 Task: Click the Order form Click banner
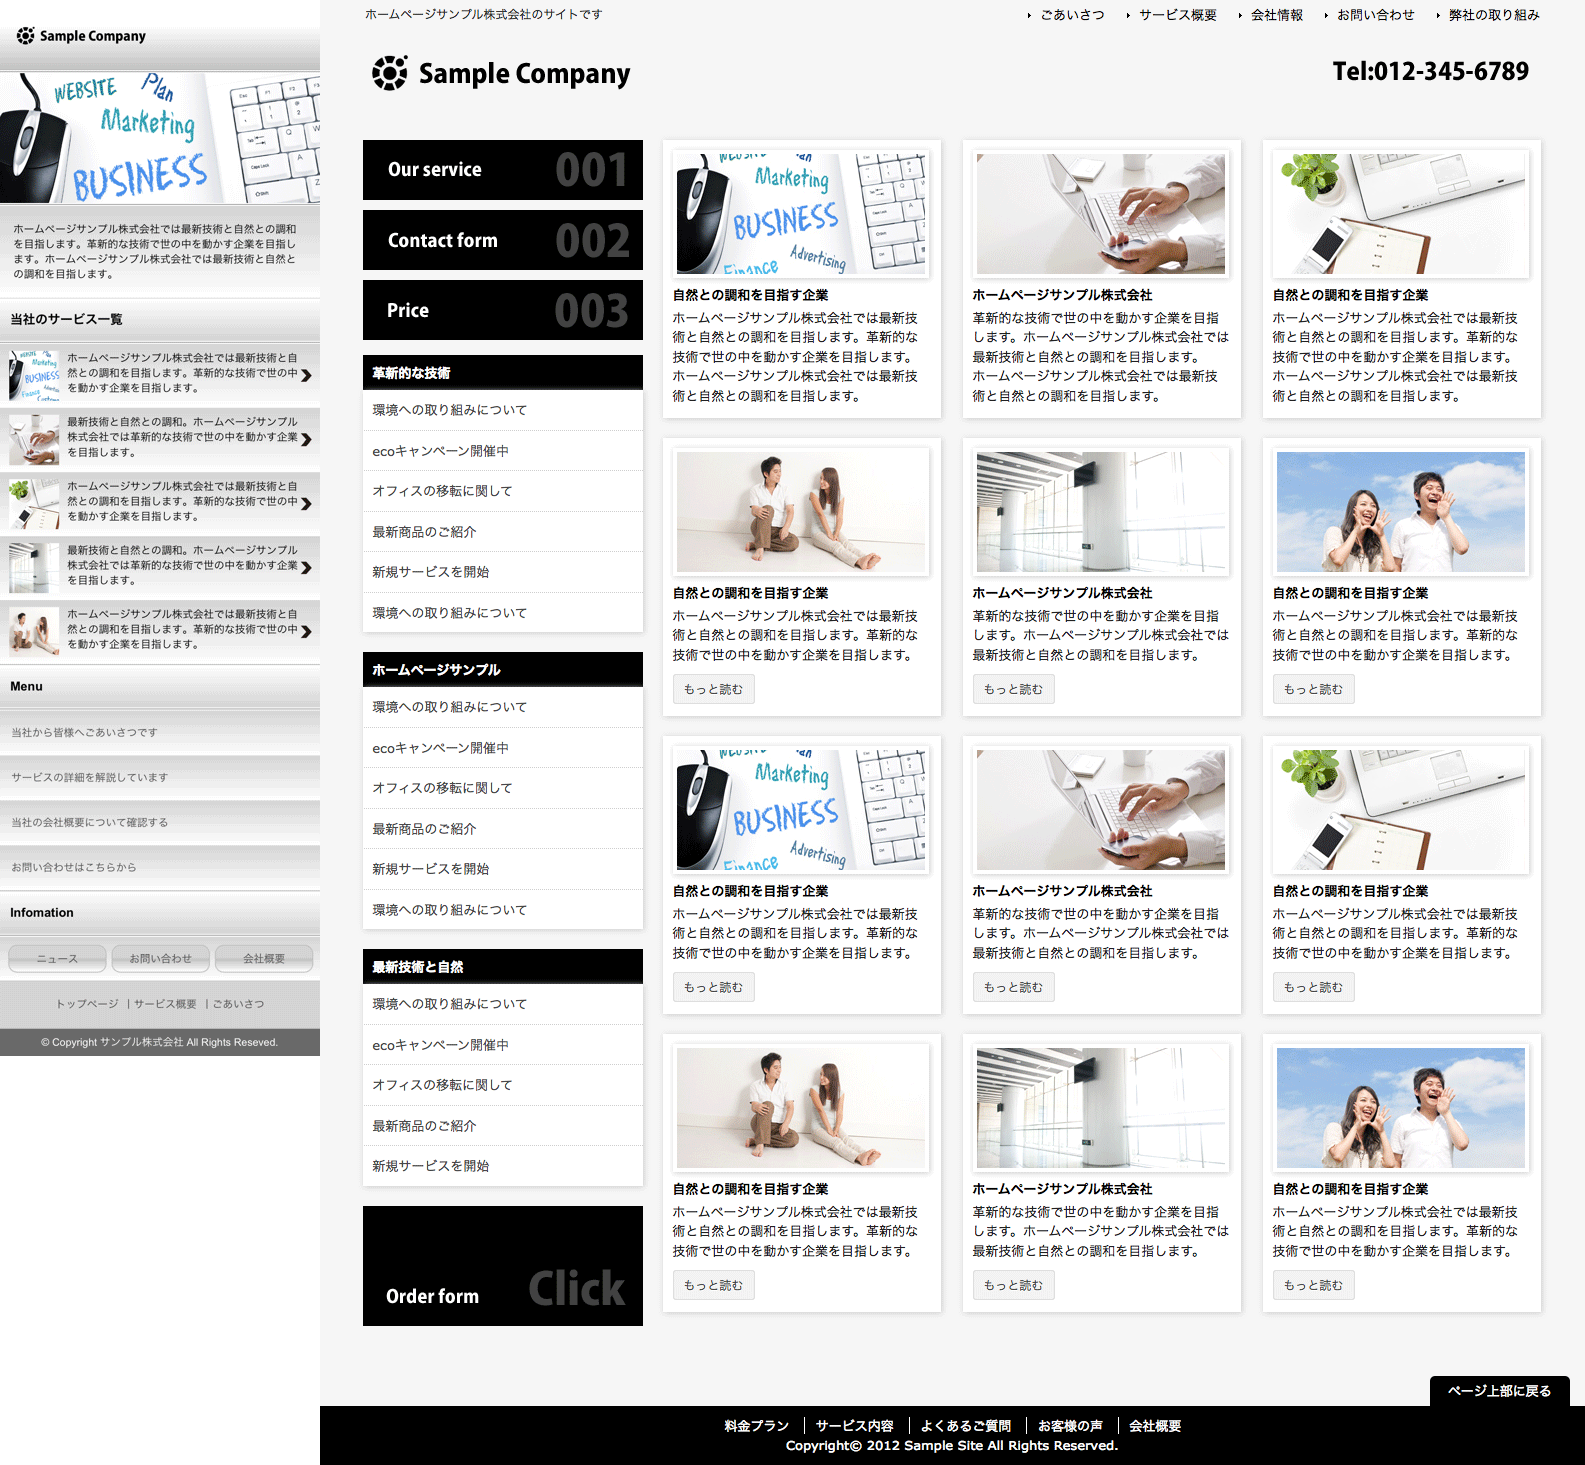click(502, 1266)
